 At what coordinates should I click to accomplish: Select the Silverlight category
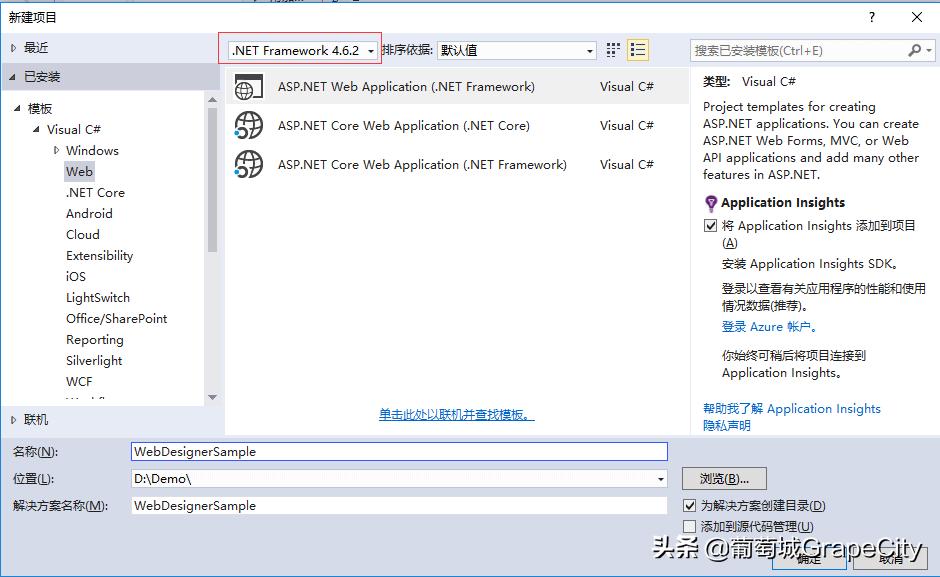coord(94,360)
